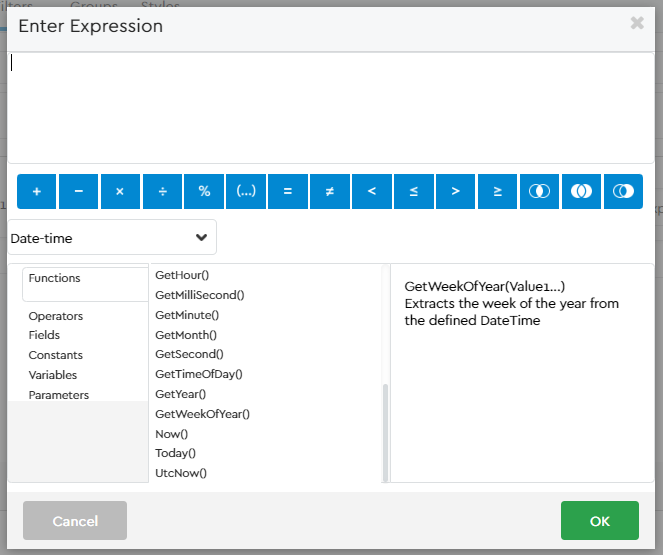Click the fully filled Venn diagram button
663x555 pixels.
(581, 191)
